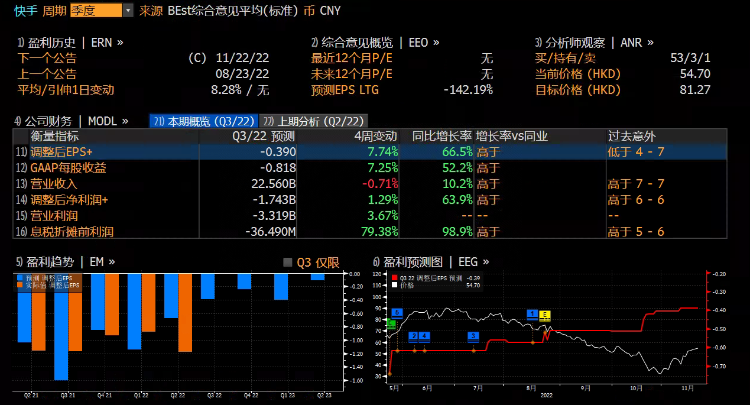The height and width of the screenshot is (405, 750).
Task: Click the blue Q2 23 forecast bar
Action: point(318,277)
